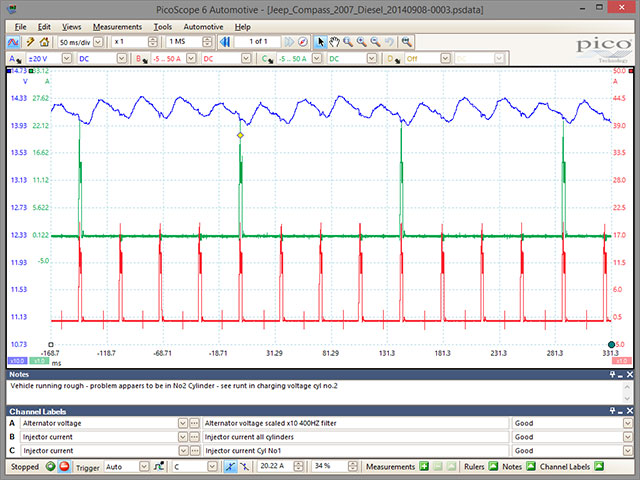Toggle Rulers legend display
Image resolution: width=640 pixels, height=480 pixels.
493,466
